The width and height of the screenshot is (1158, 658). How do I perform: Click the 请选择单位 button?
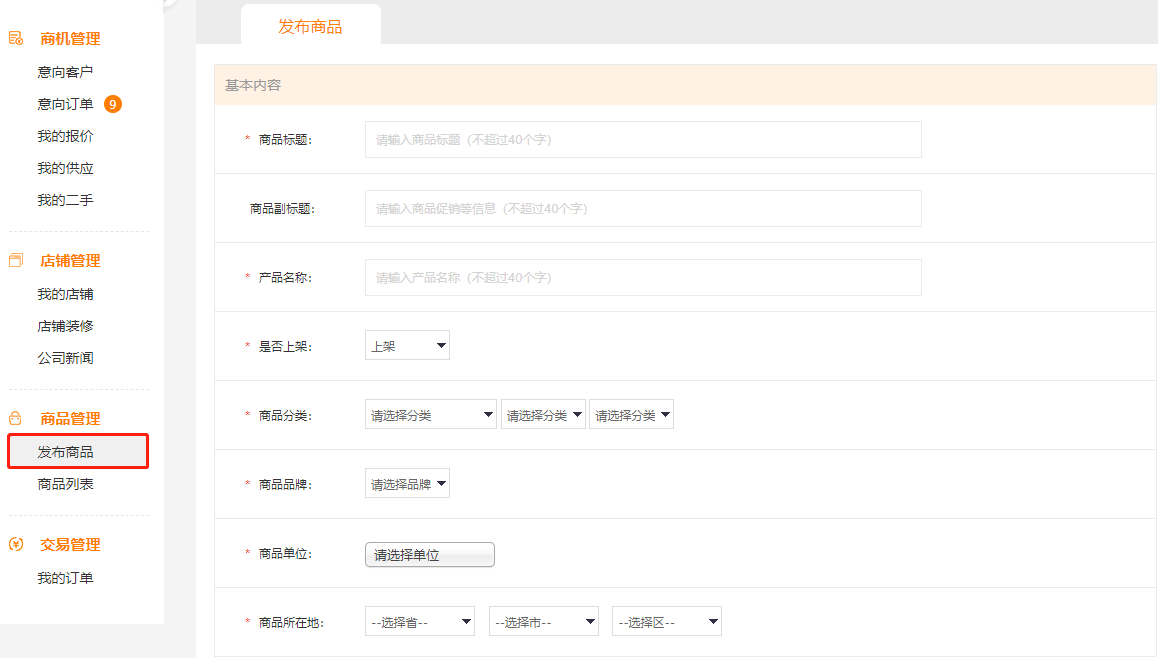(429, 554)
